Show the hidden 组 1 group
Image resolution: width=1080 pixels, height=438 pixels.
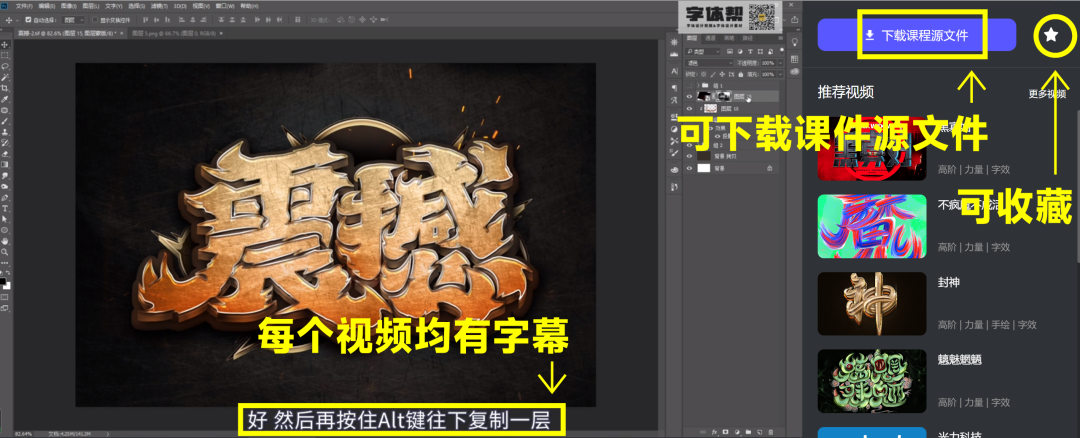click(689, 85)
